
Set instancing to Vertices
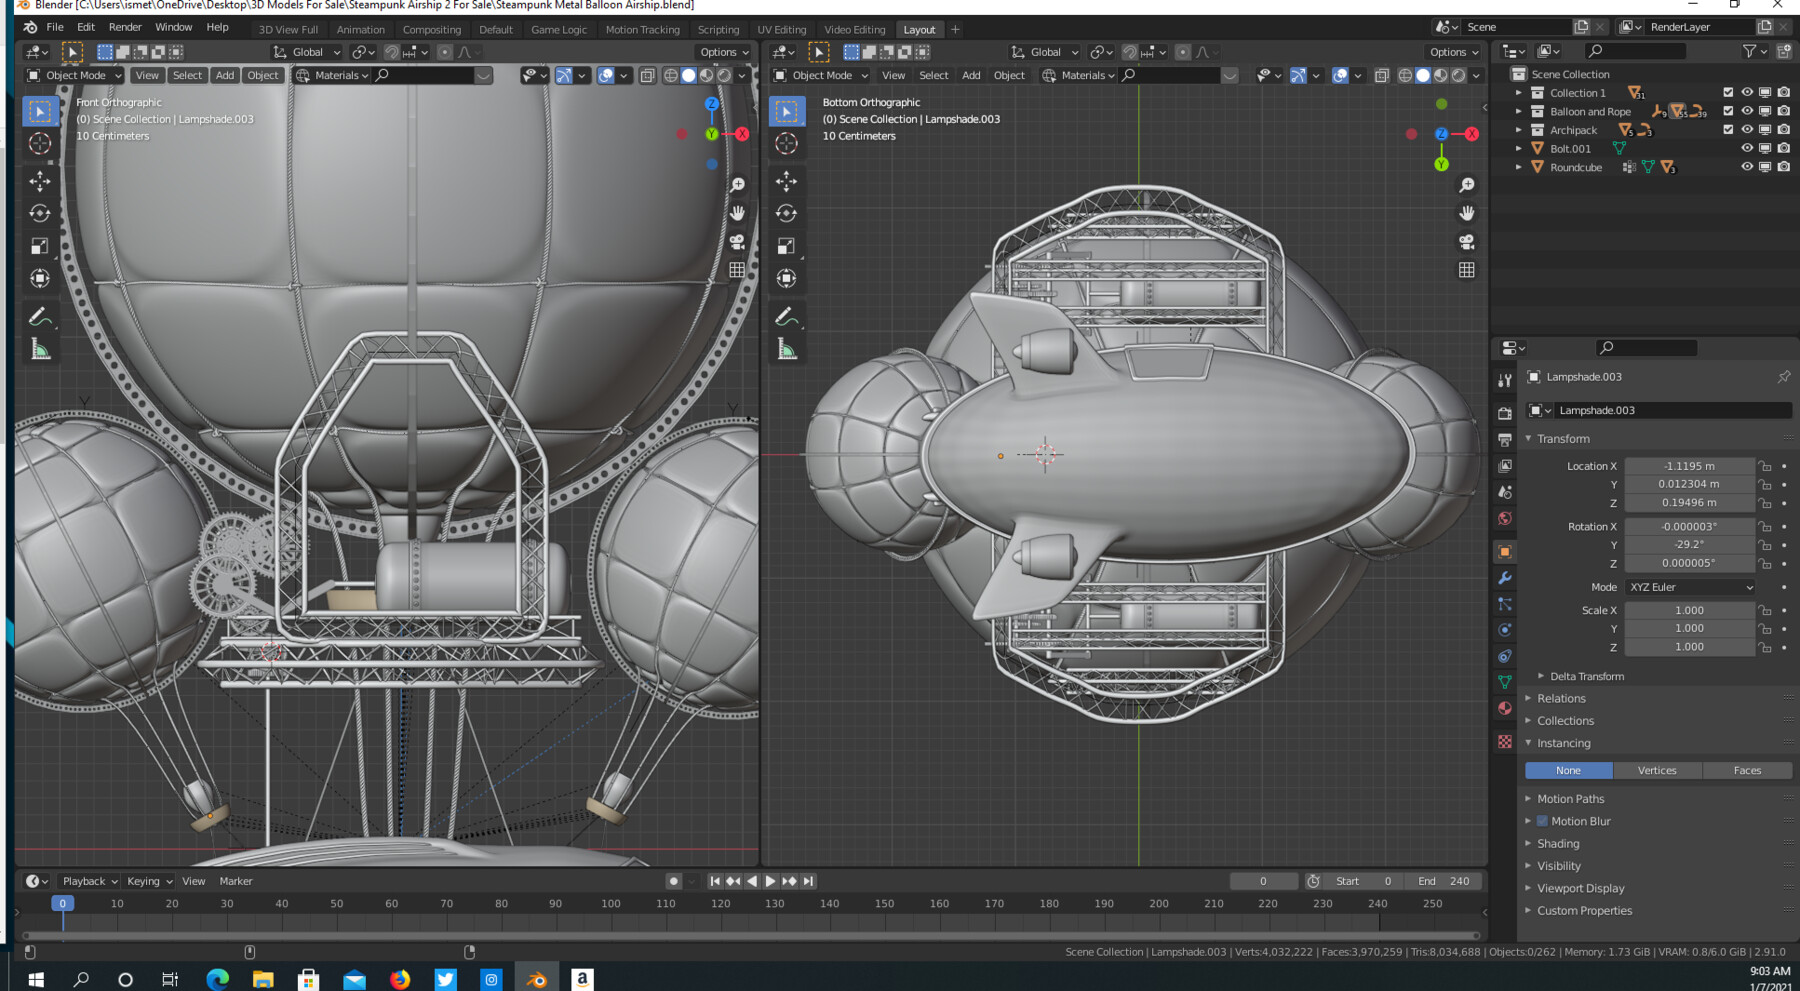pyautogui.click(x=1657, y=770)
